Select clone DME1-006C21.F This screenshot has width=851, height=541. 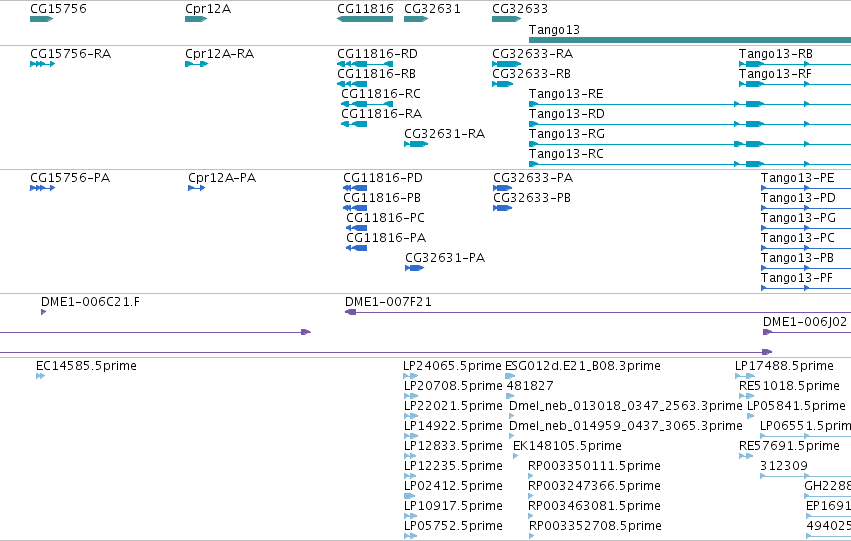[x=90, y=302]
